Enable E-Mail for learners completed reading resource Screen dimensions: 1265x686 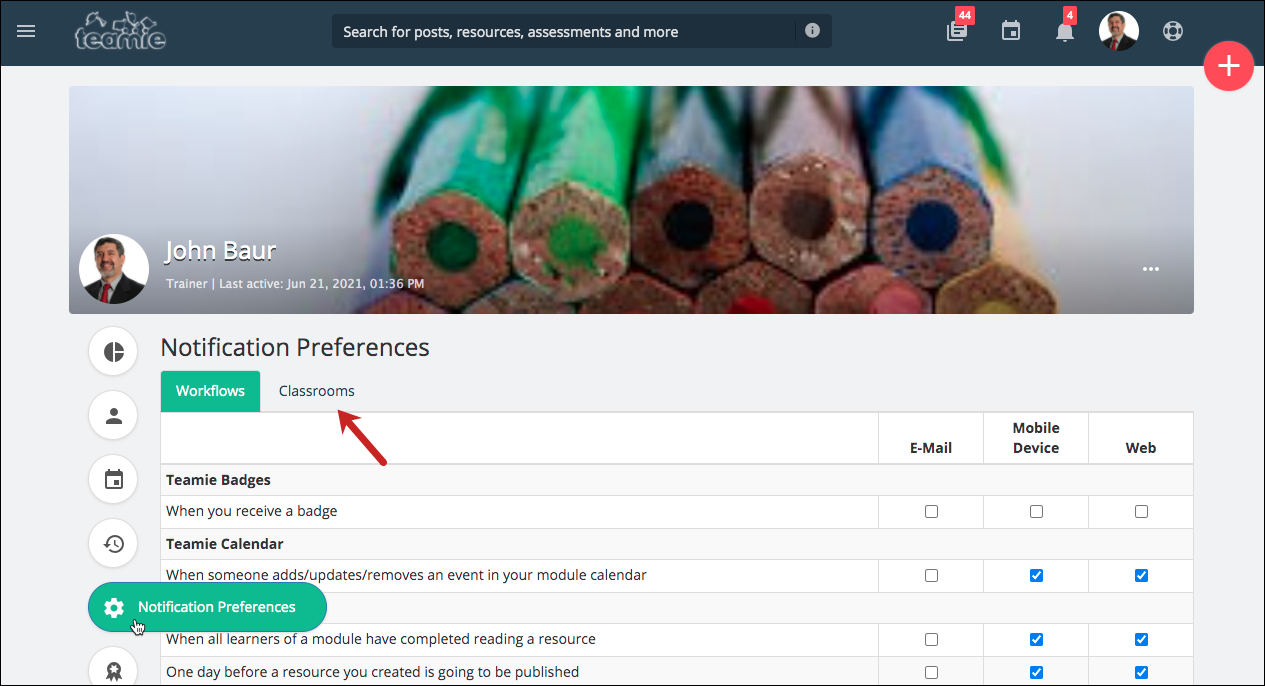931,639
